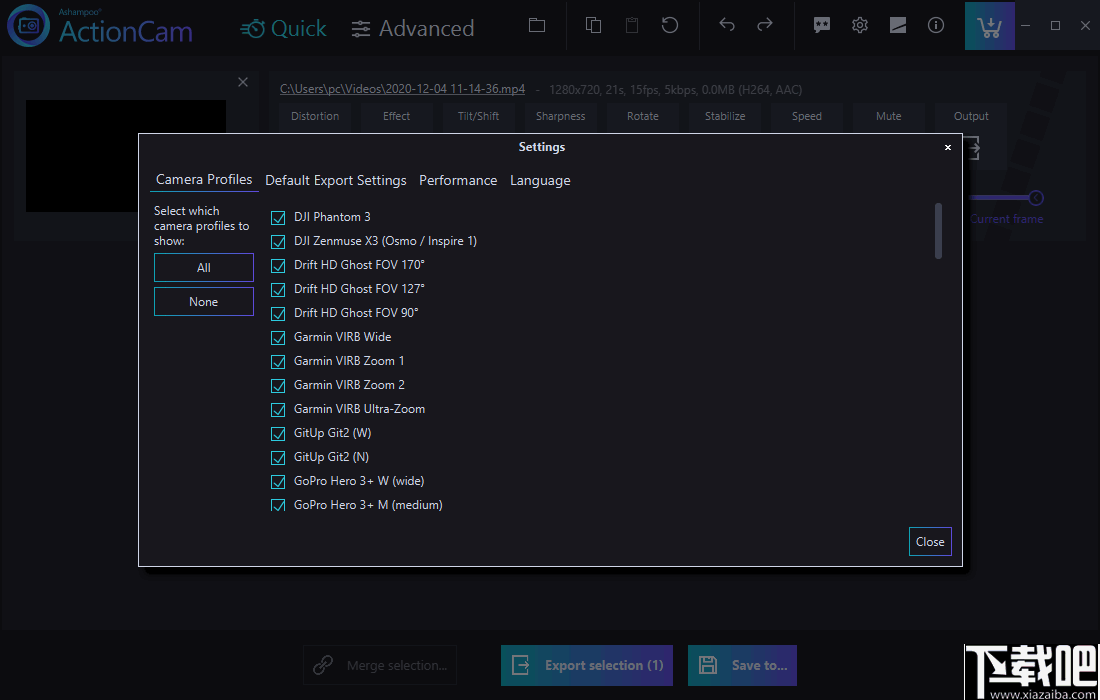1100x700 pixels.
Task: Click the All profiles button
Action: pos(203,267)
